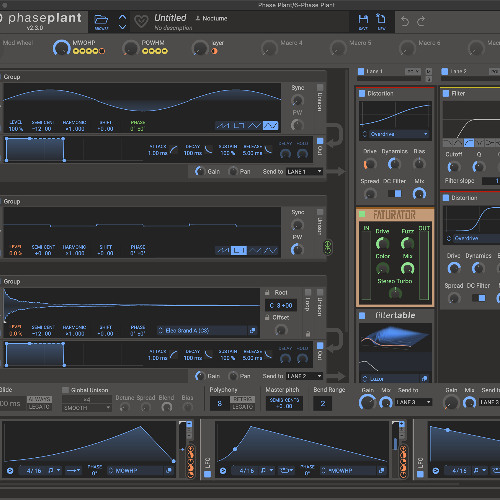The image size is (500, 500).
Task: Open Lane 1 Send to LANE 3 dropdown
Action: (x=413, y=402)
